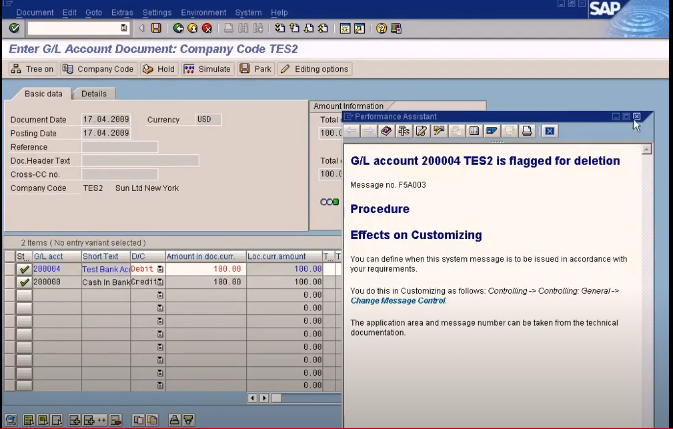Open the Document menu

point(35,12)
